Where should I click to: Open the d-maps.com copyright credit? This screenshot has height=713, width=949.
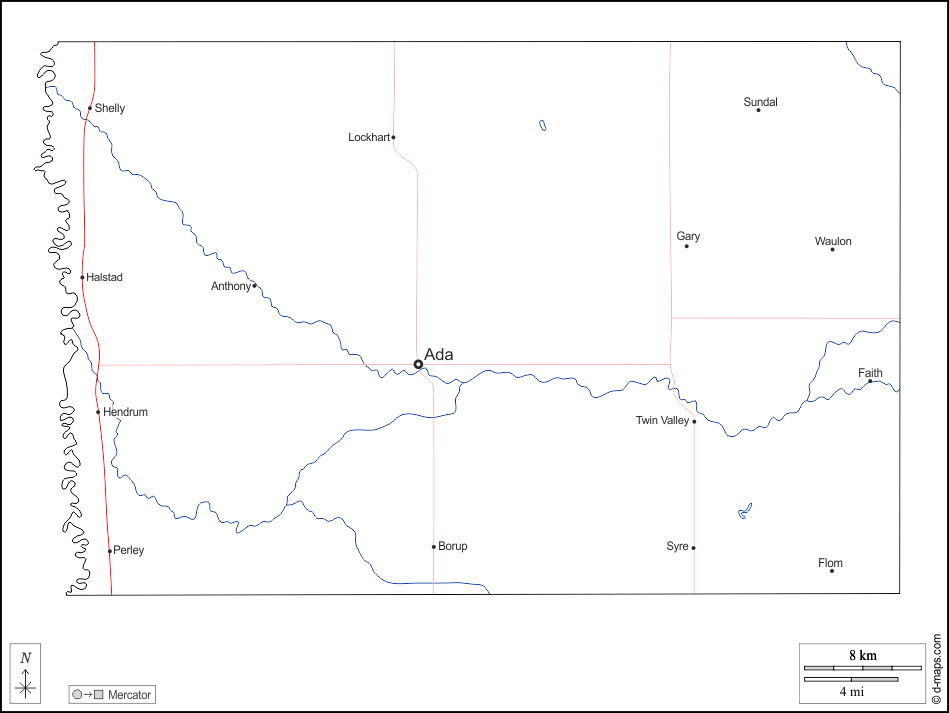937,669
